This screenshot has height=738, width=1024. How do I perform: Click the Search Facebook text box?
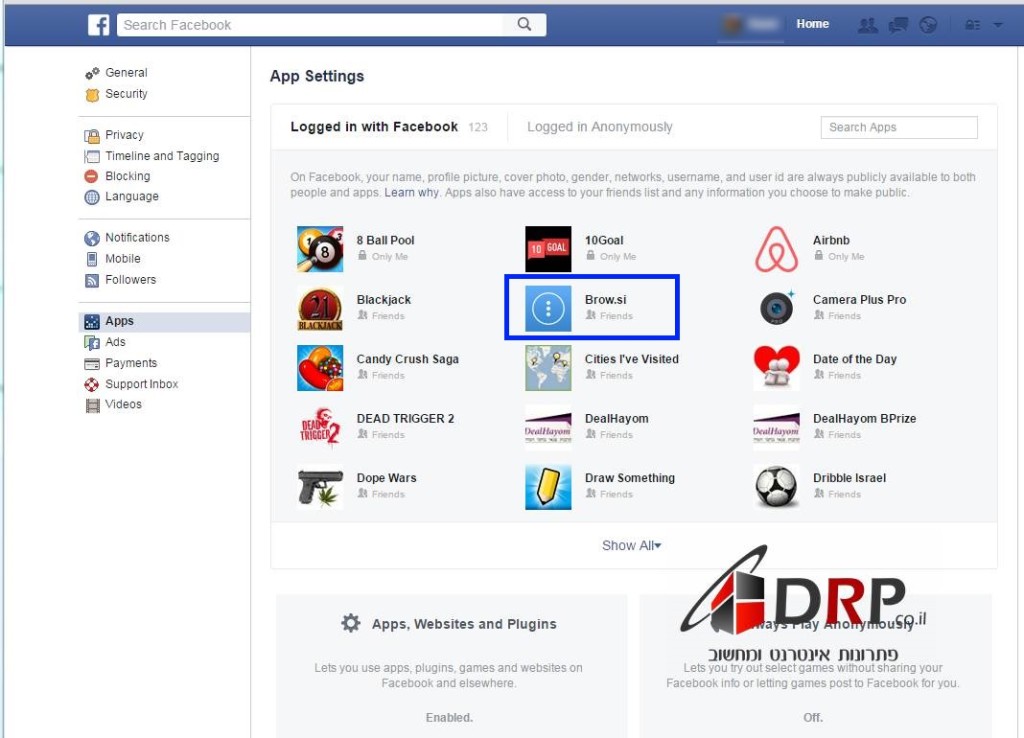[315, 25]
